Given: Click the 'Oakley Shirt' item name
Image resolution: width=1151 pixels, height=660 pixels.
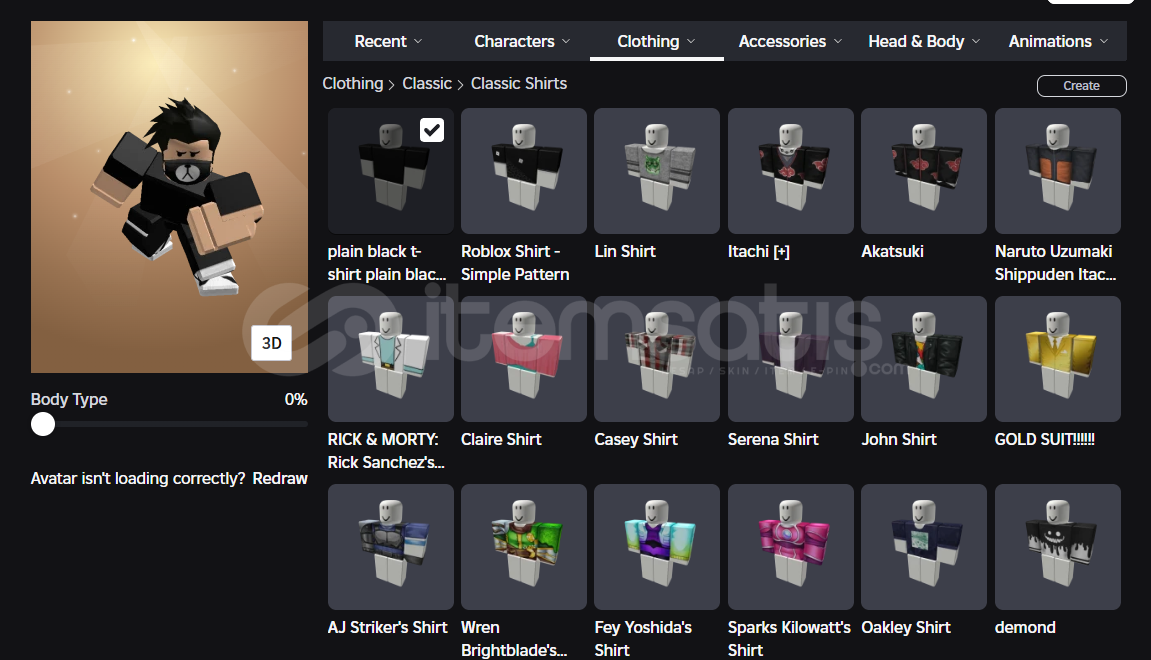Looking at the screenshot, I should (906, 628).
